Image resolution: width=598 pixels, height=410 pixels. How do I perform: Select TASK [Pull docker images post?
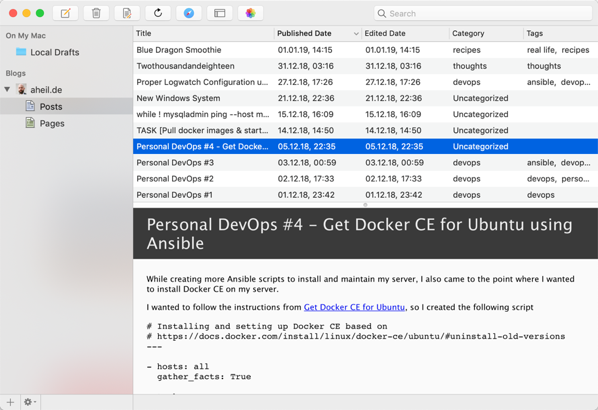365,130
